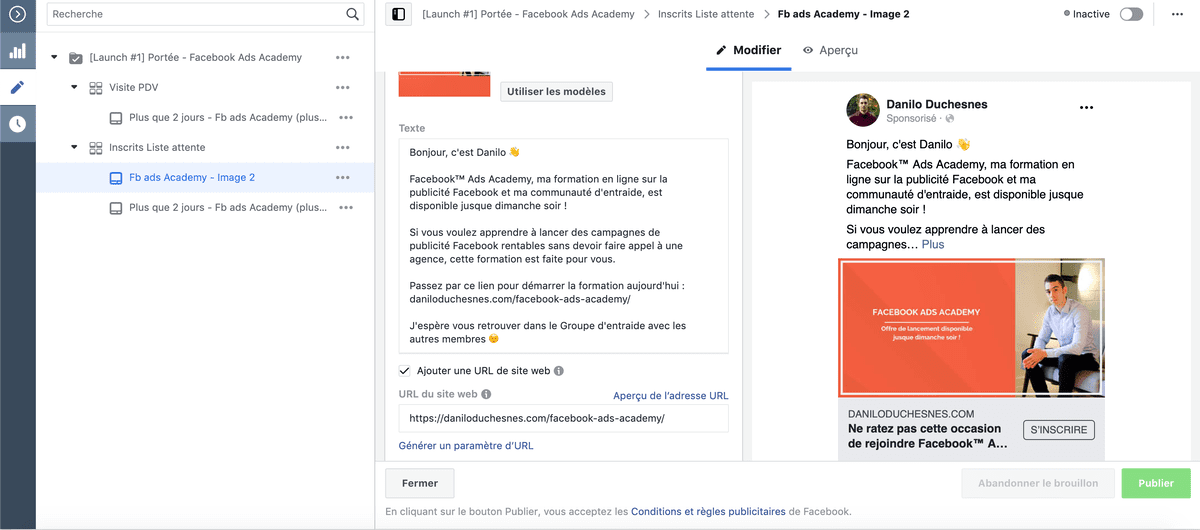
Task: Open the ad preview three-dot menu
Action: coord(1086,107)
